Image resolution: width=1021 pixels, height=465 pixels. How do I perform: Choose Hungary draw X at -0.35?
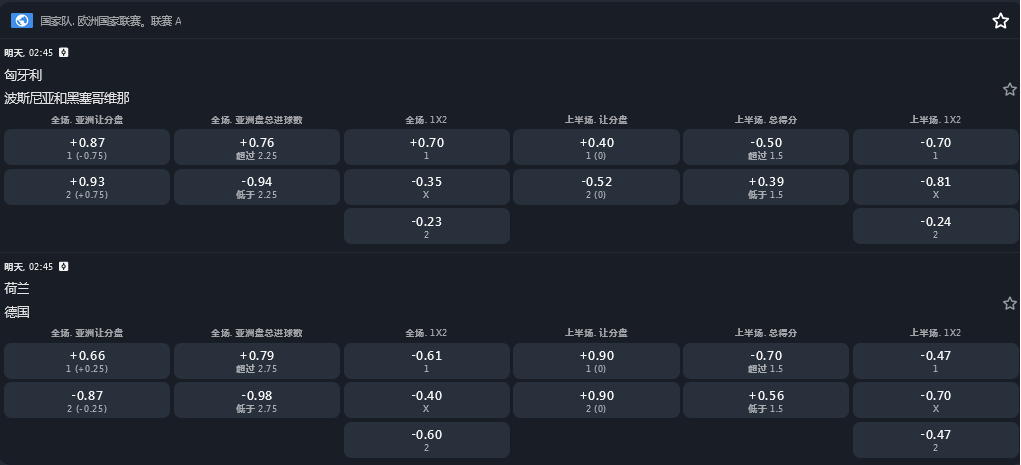click(426, 187)
